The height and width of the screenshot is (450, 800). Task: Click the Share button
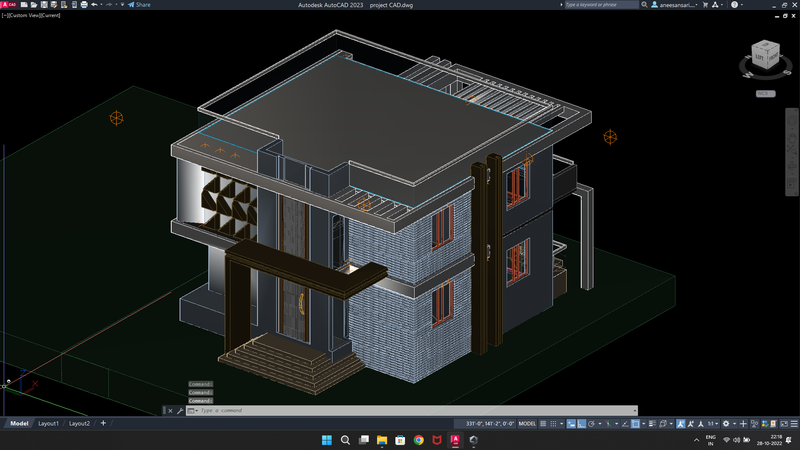click(x=139, y=5)
